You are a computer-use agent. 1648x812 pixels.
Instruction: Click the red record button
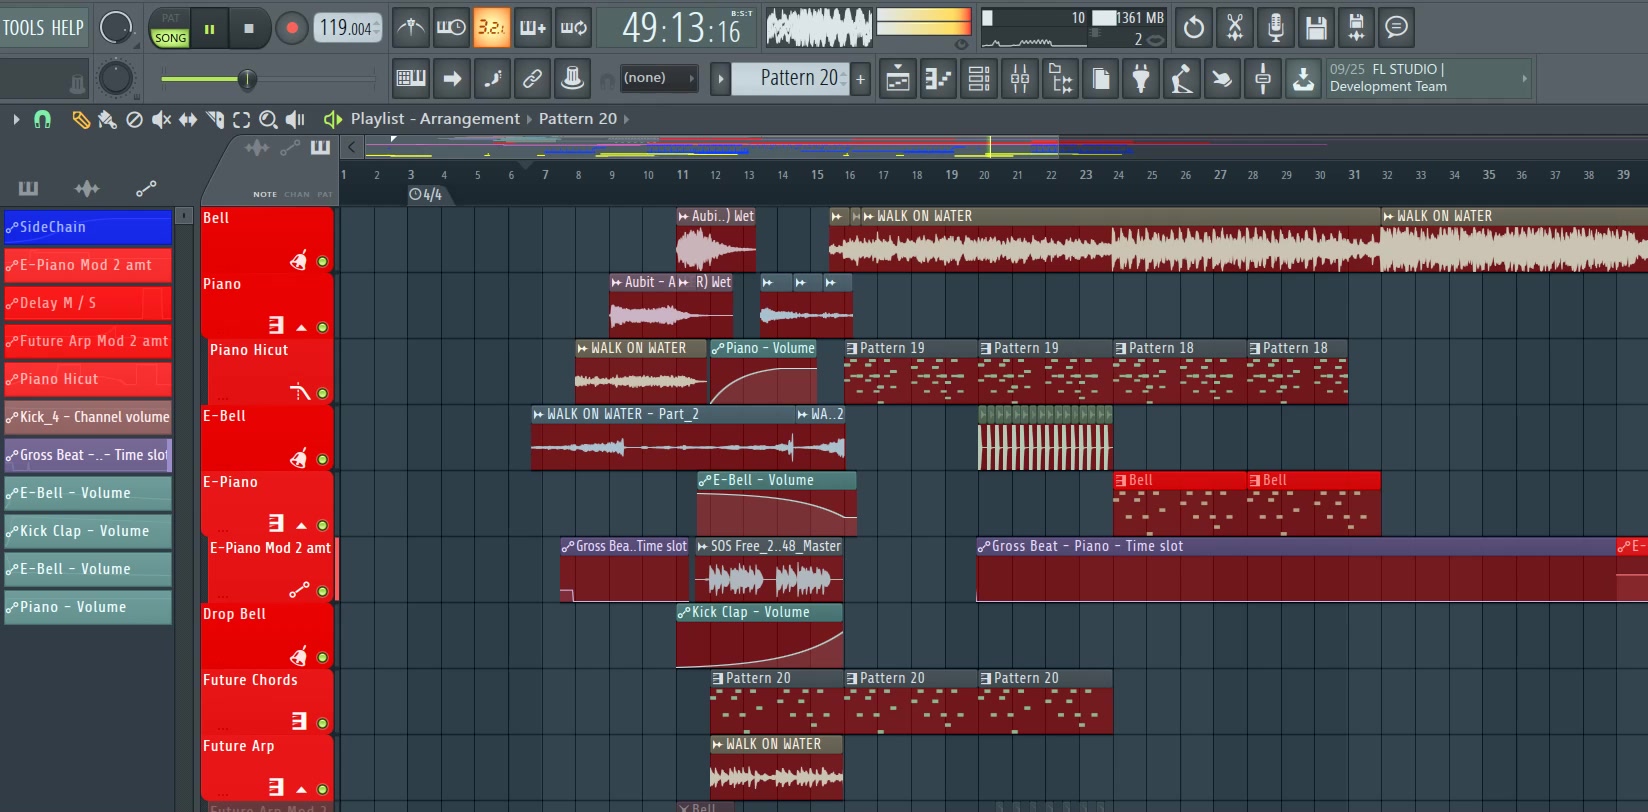point(291,28)
